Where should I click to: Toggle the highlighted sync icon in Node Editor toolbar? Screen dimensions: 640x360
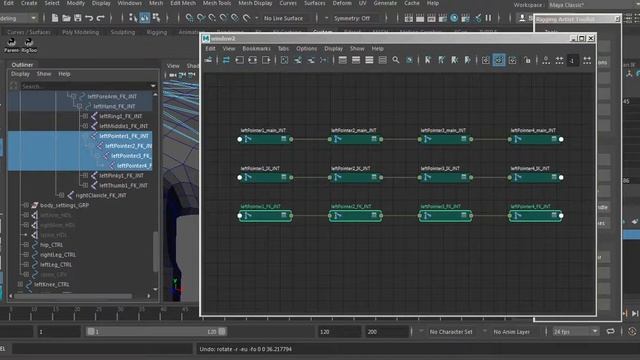point(226,60)
